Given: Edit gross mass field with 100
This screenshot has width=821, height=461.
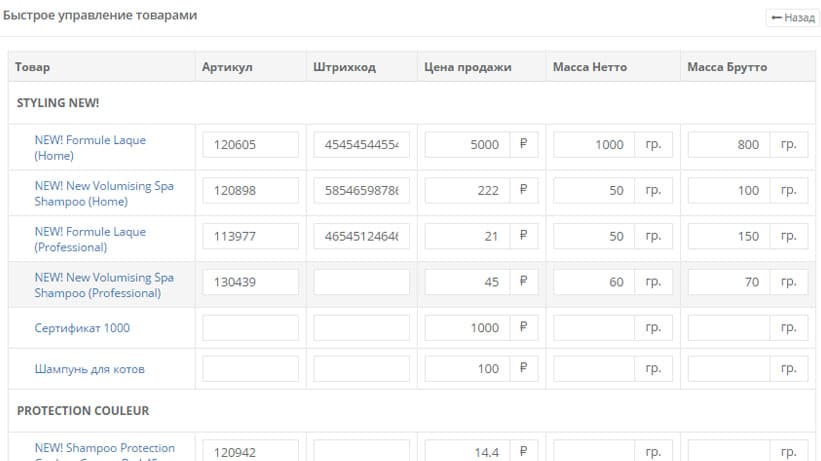Looking at the screenshot, I should [729, 190].
